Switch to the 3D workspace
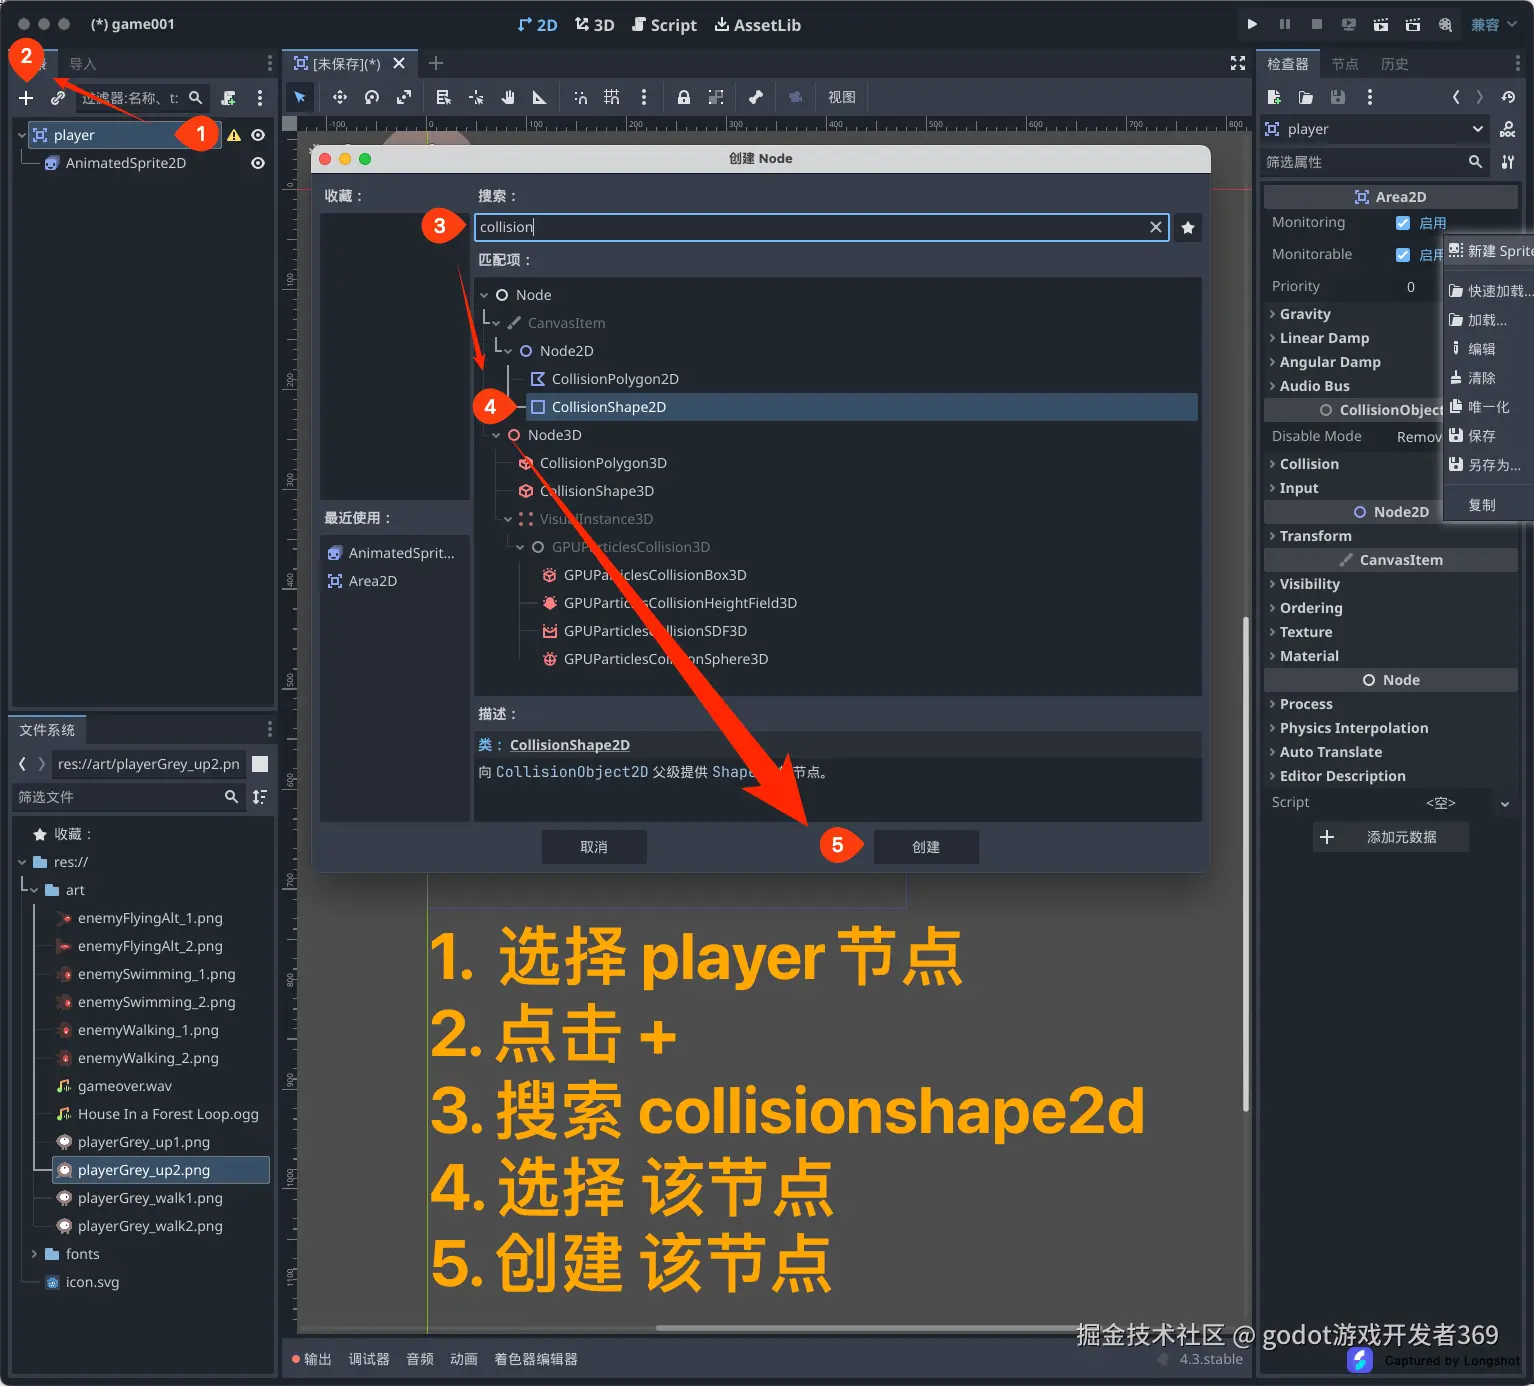The width and height of the screenshot is (1534, 1386). pyautogui.click(x=594, y=25)
